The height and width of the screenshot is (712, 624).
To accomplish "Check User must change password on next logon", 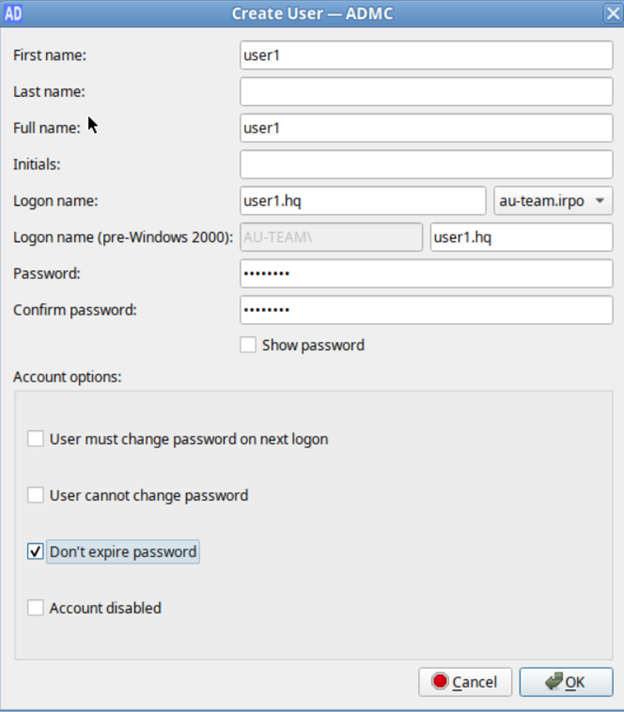I will (x=36, y=439).
